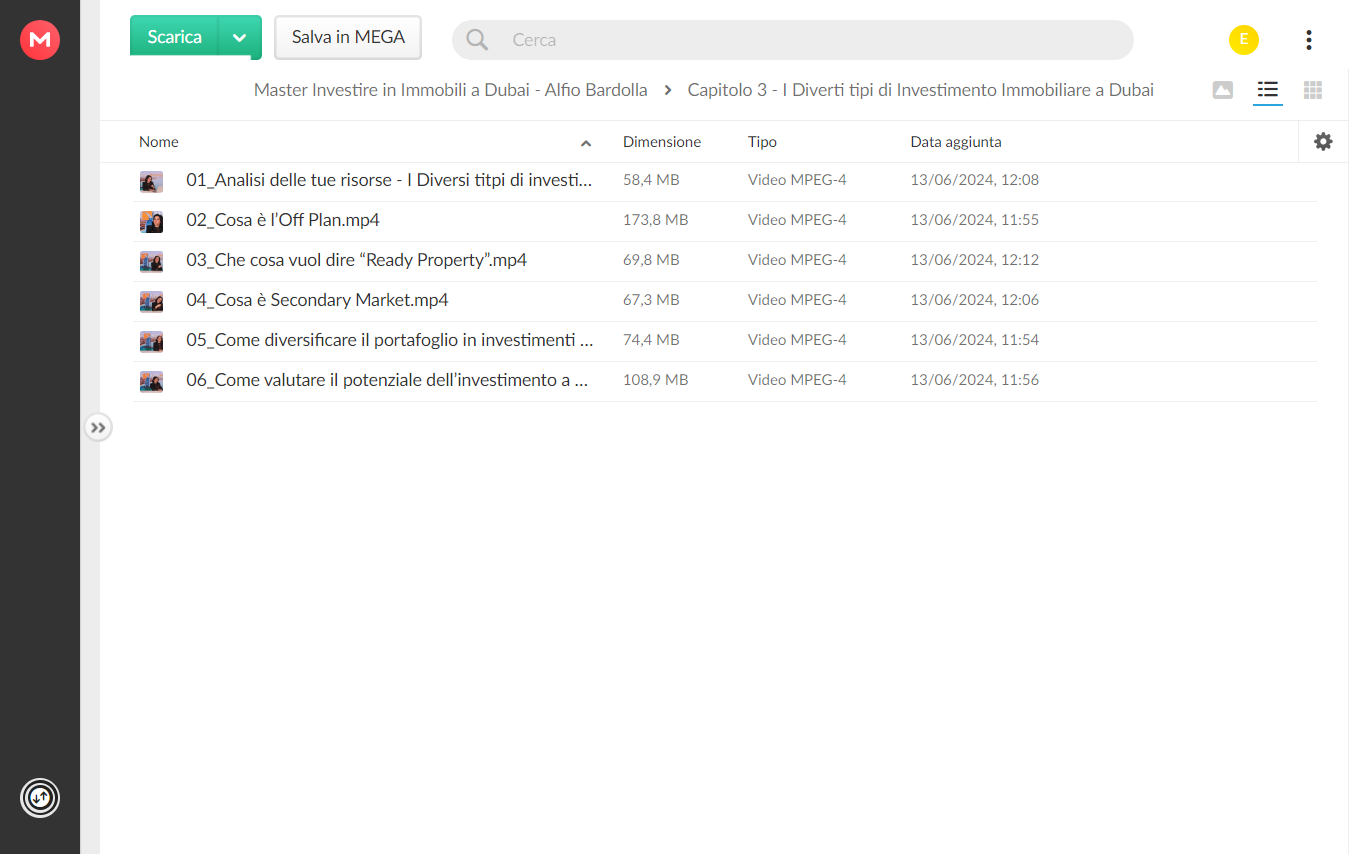Viewport: 1349px width, 854px height.
Task: Select the 02_Cosa è l'Off Plan.mp4 thumbnail
Action: coord(151,221)
